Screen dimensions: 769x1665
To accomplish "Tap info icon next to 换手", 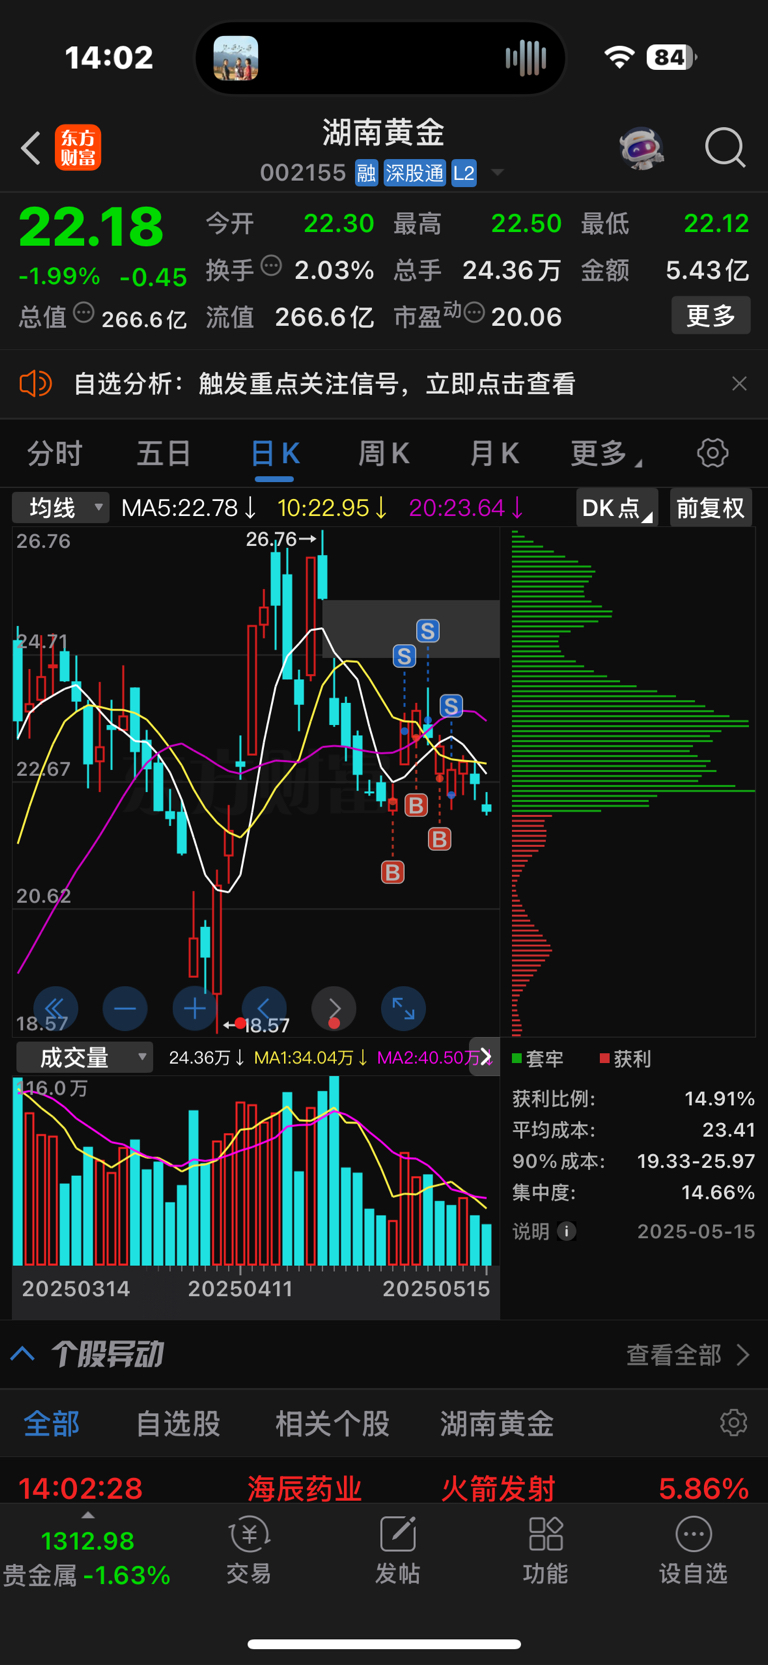I will pos(271,266).
